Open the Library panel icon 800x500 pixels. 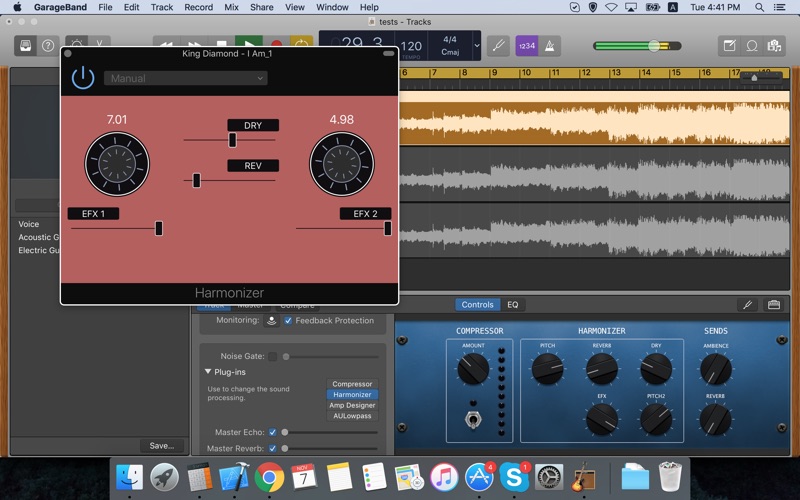coord(26,46)
